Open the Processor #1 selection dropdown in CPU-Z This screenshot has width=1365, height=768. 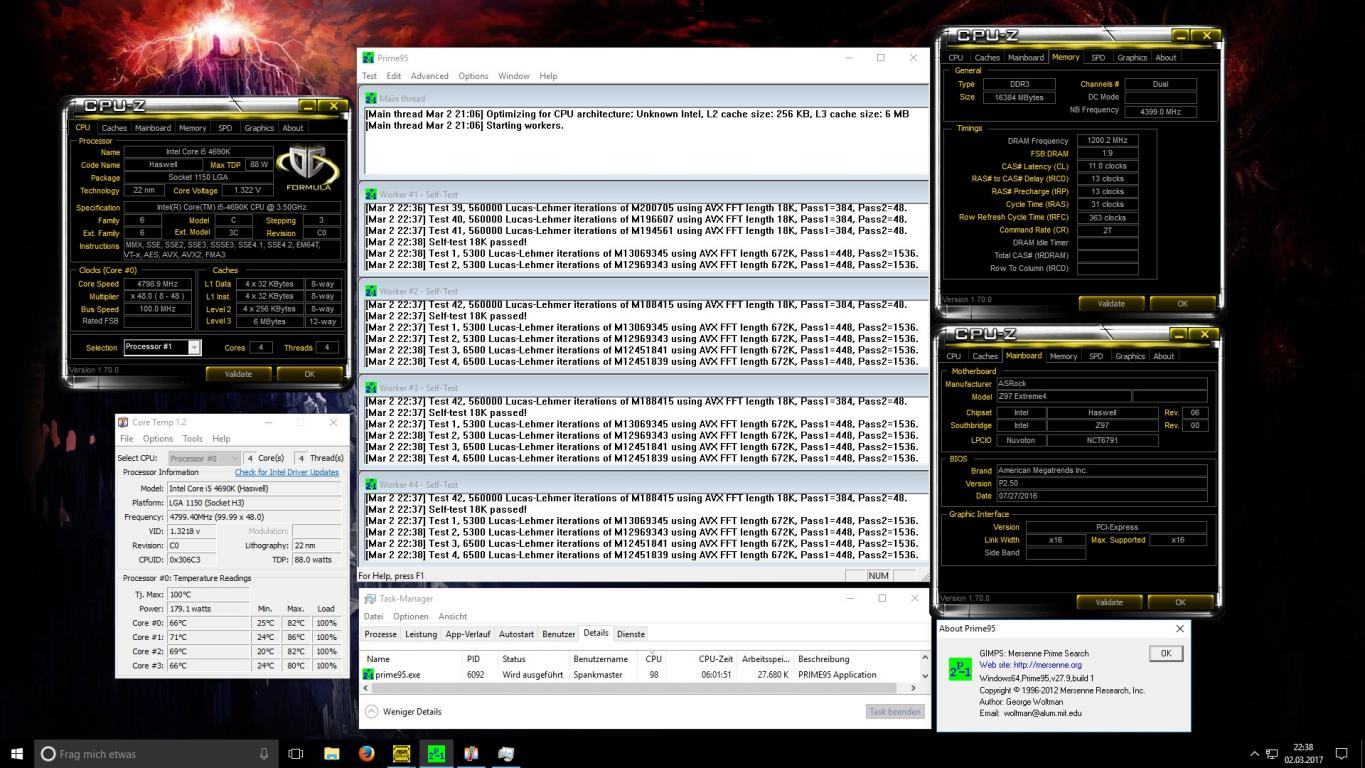(x=193, y=347)
